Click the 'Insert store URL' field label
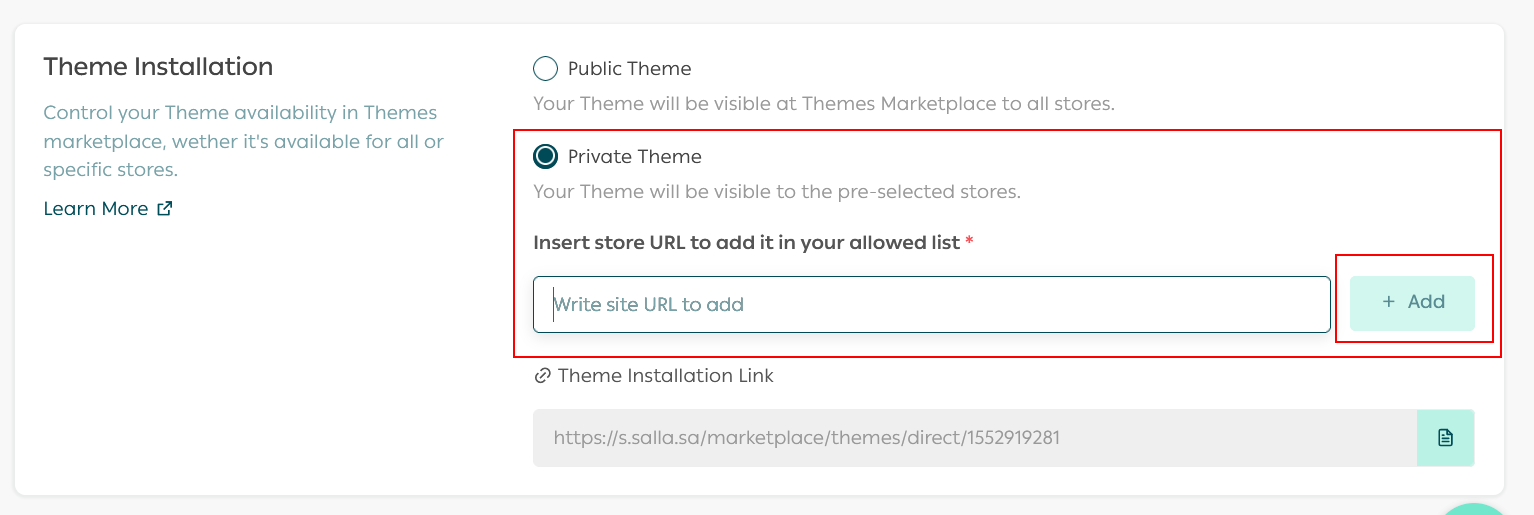The width and height of the screenshot is (1534, 515). pos(746,243)
